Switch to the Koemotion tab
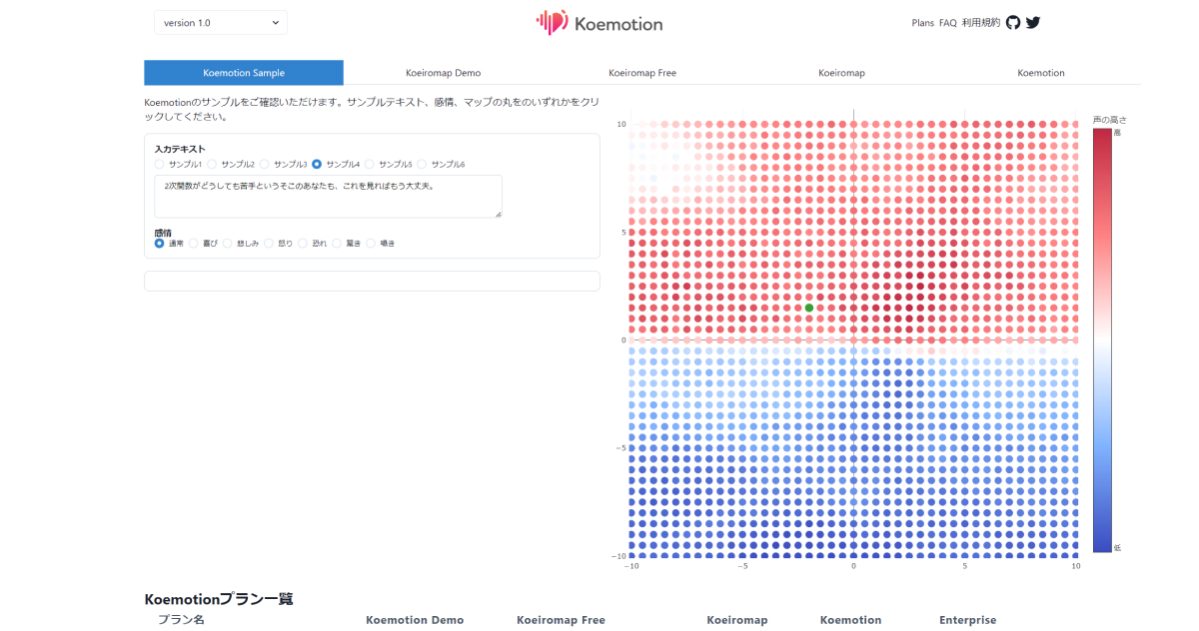Viewport: 1199px width, 631px height. [1040, 73]
